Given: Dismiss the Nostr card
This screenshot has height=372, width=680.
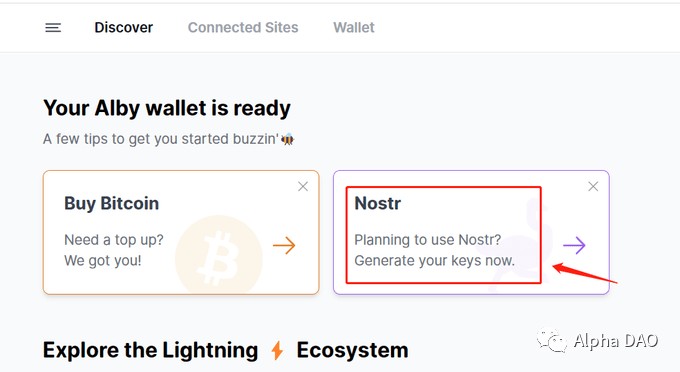Looking at the screenshot, I should point(593,186).
